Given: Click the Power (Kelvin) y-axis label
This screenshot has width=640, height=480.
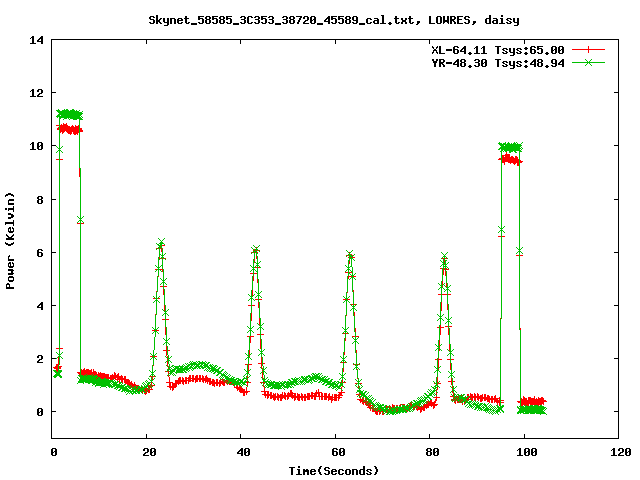Looking at the screenshot, I should click(10, 240).
